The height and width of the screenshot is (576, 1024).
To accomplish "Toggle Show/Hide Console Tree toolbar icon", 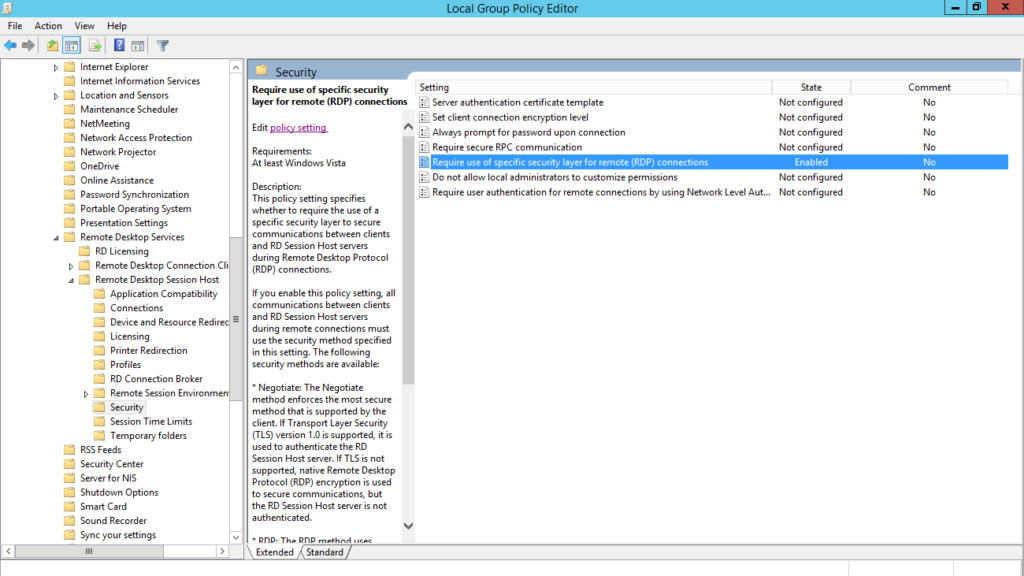I will (x=72, y=45).
